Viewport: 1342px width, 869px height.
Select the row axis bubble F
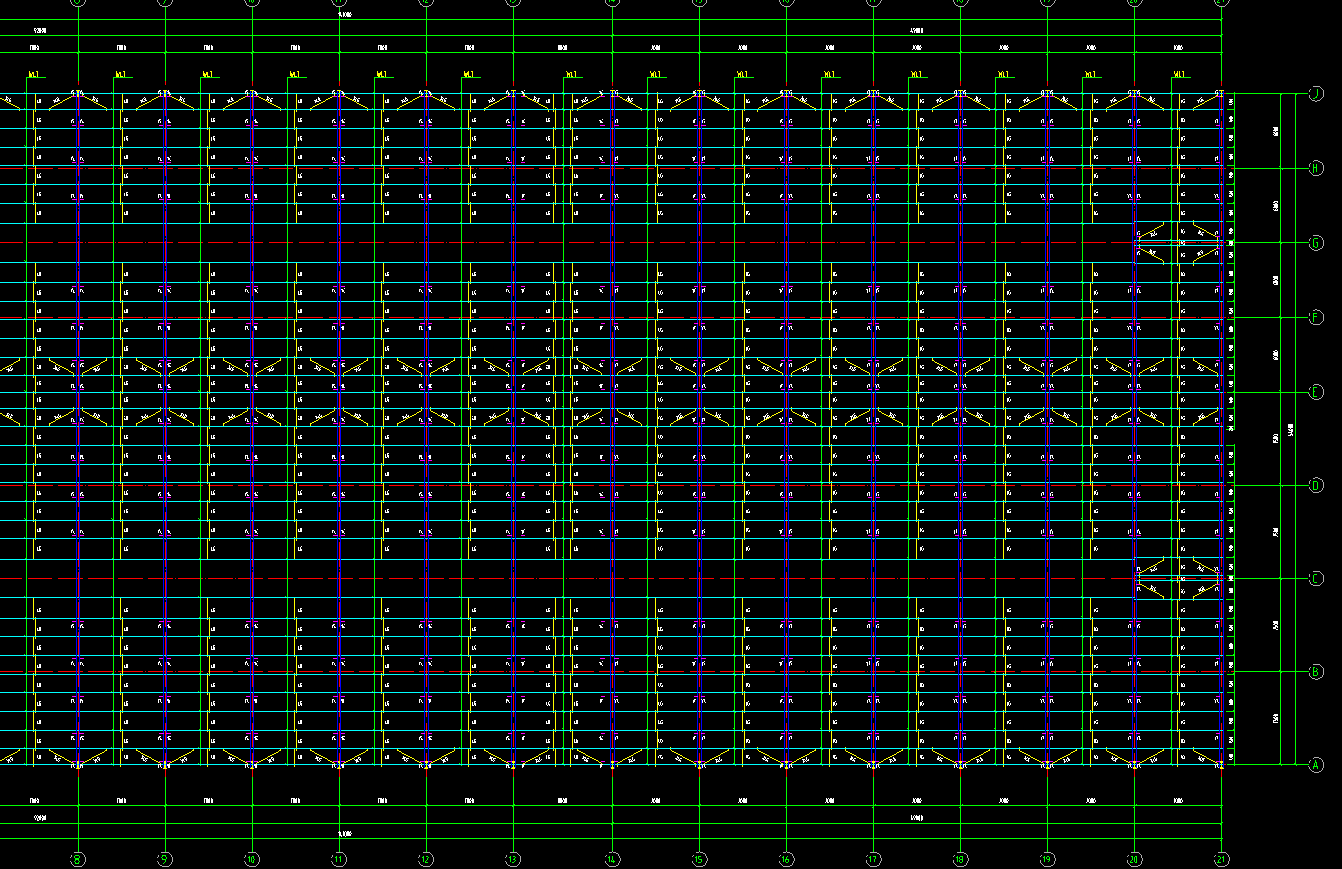[x=1316, y=317]
